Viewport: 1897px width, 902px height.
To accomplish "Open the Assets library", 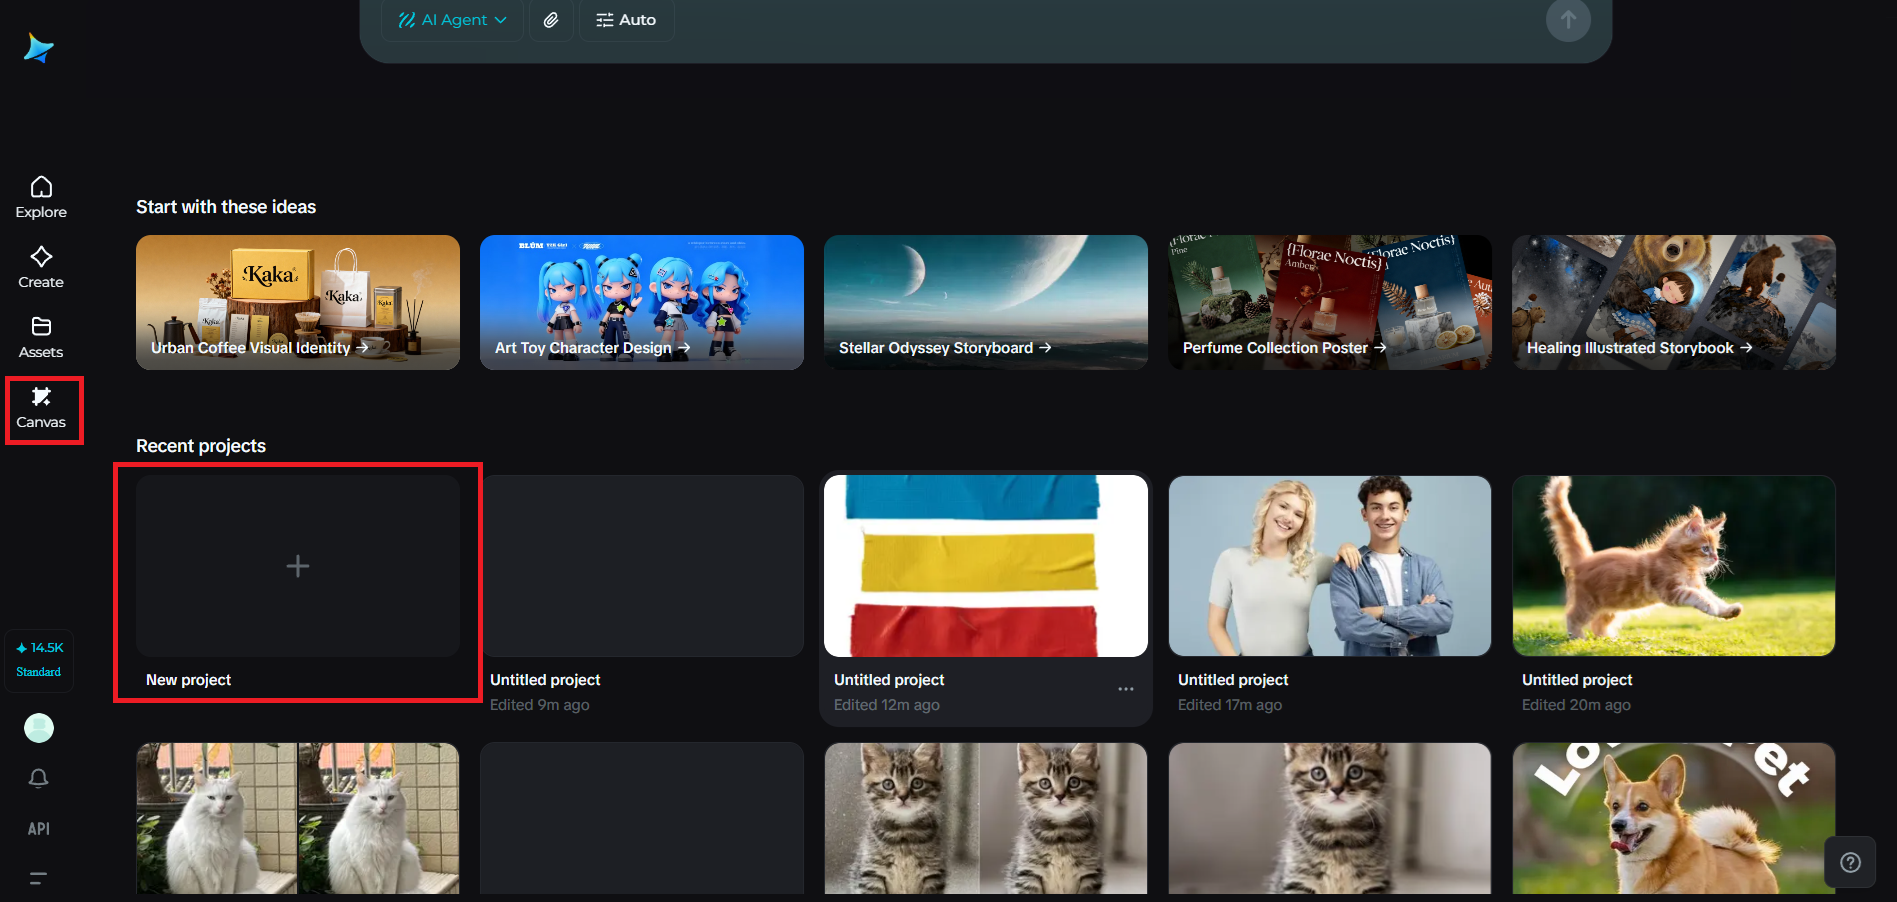I will [41, 337].
